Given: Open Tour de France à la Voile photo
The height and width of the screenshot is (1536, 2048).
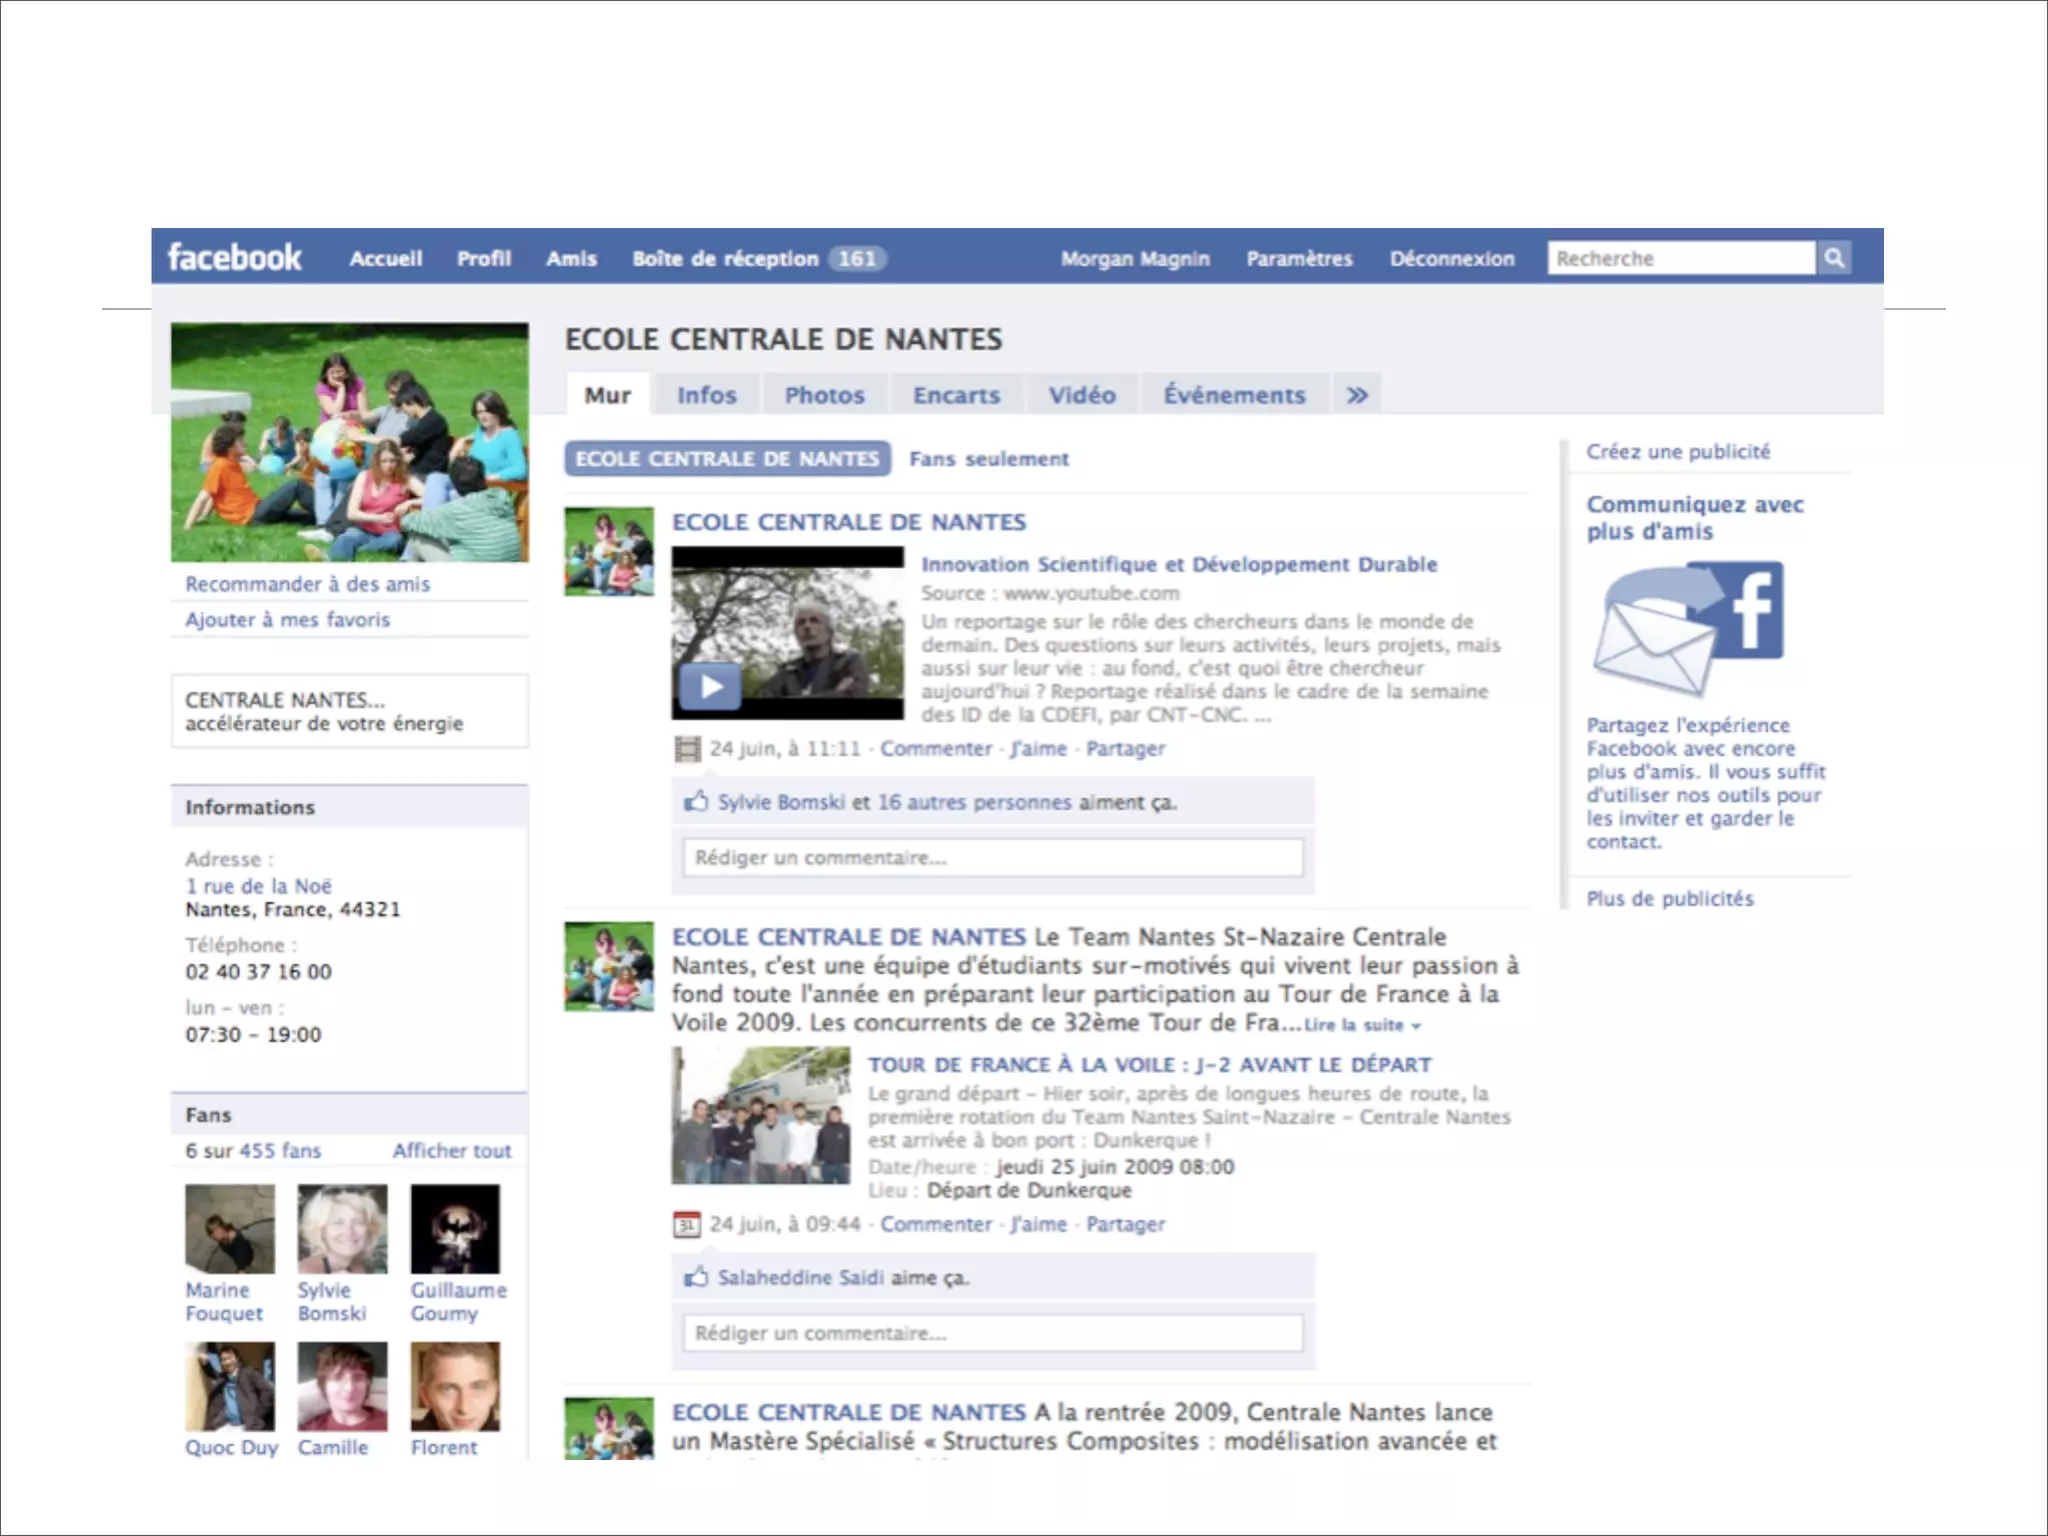Looking at the screenshot, I should [761, 1115].
